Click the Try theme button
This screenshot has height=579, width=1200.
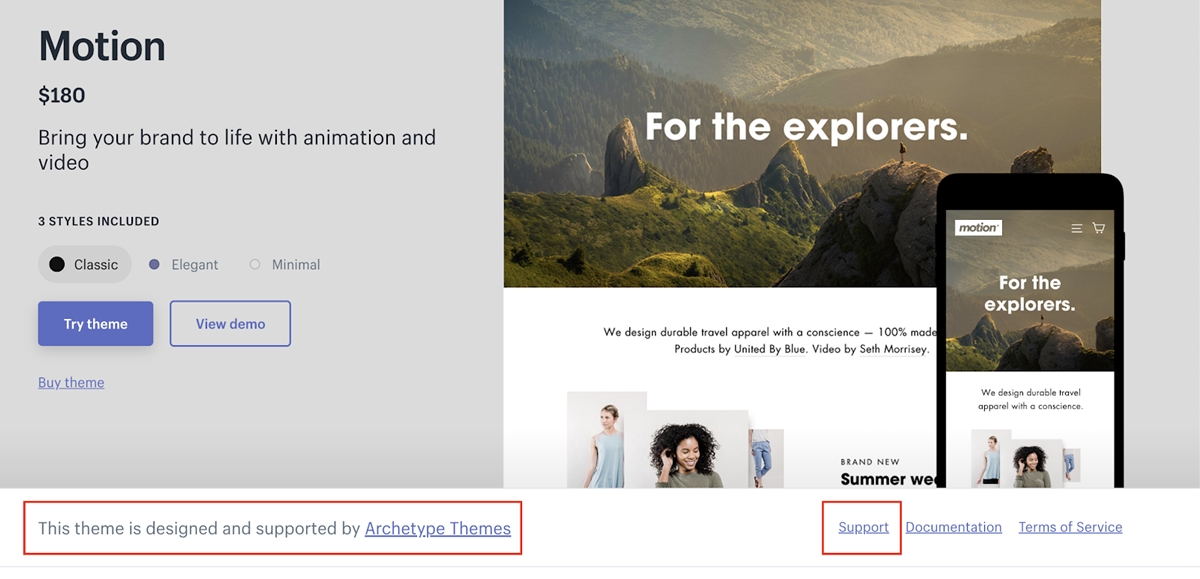96,324
